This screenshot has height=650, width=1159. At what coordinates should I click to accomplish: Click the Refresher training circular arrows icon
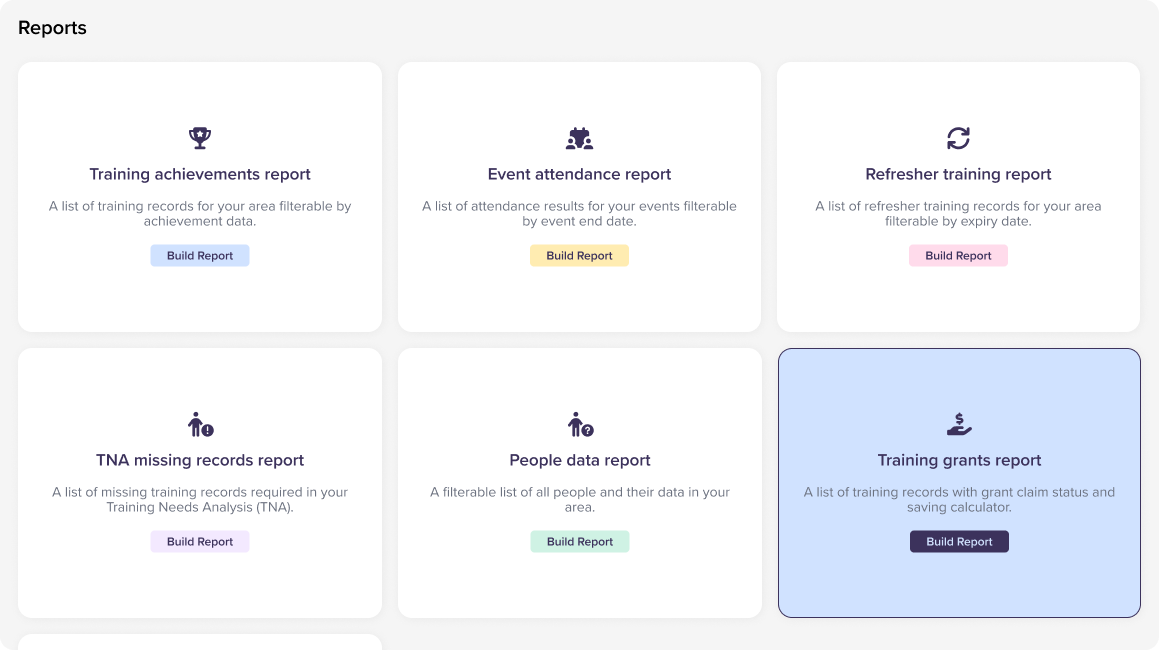[x=958, y=138]
